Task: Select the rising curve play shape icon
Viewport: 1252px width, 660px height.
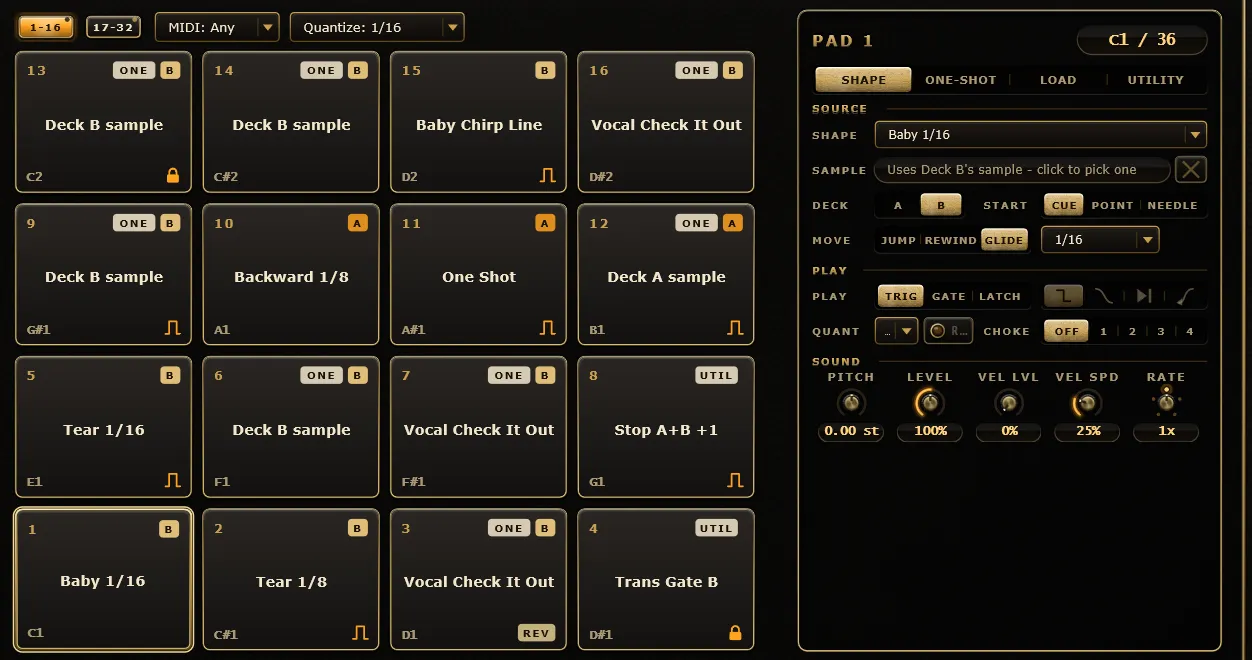Action: pos(1185,296)
